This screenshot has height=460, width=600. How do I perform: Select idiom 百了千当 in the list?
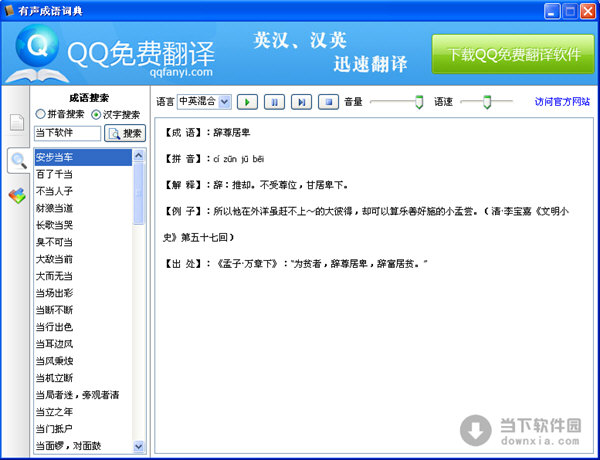83,175
